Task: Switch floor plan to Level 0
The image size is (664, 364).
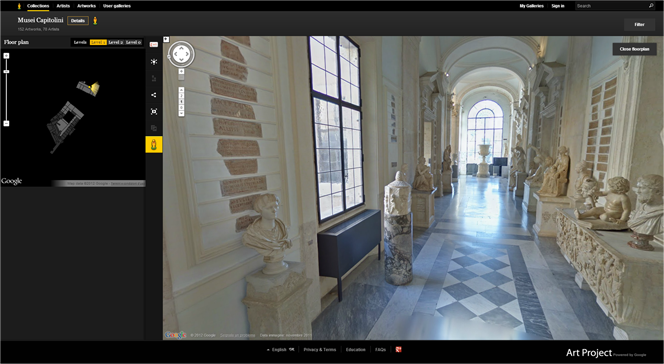Action: pos(133,42)
